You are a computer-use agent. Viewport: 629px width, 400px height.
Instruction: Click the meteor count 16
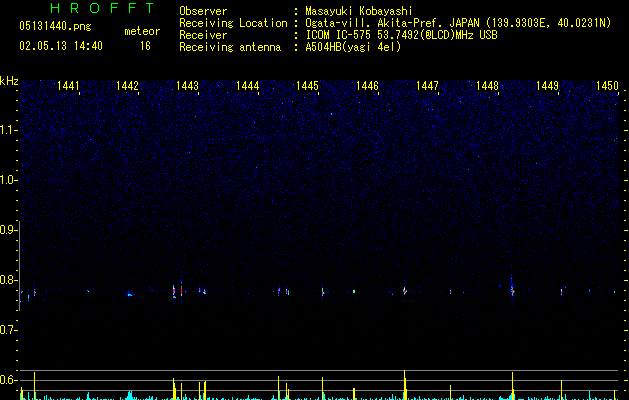pyautogui.click(x=145, y=46)
